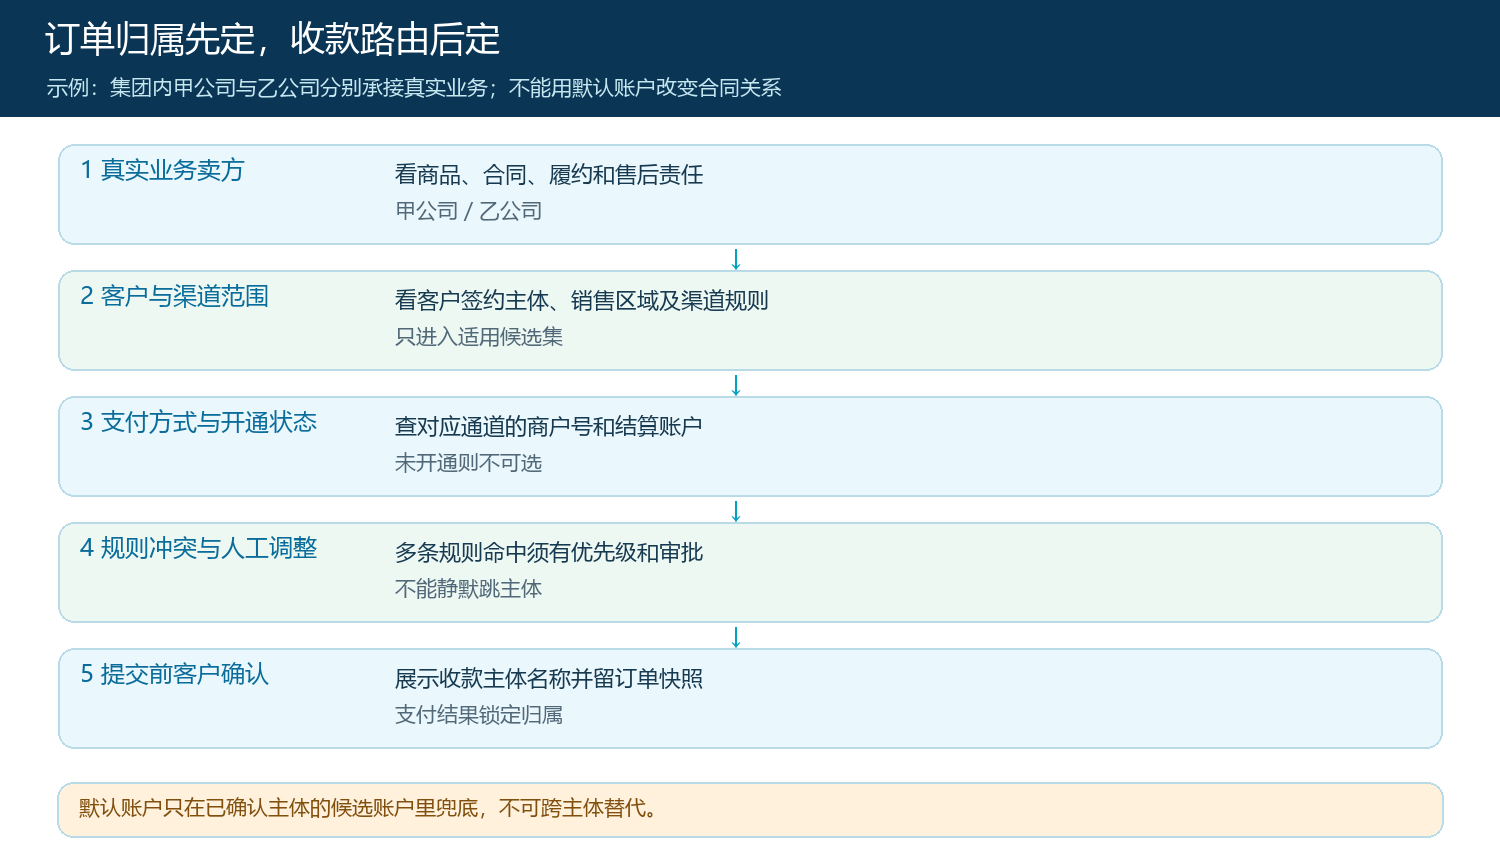Select text 查对应通道的商户号和结算账户

click(x=548, y=427)
